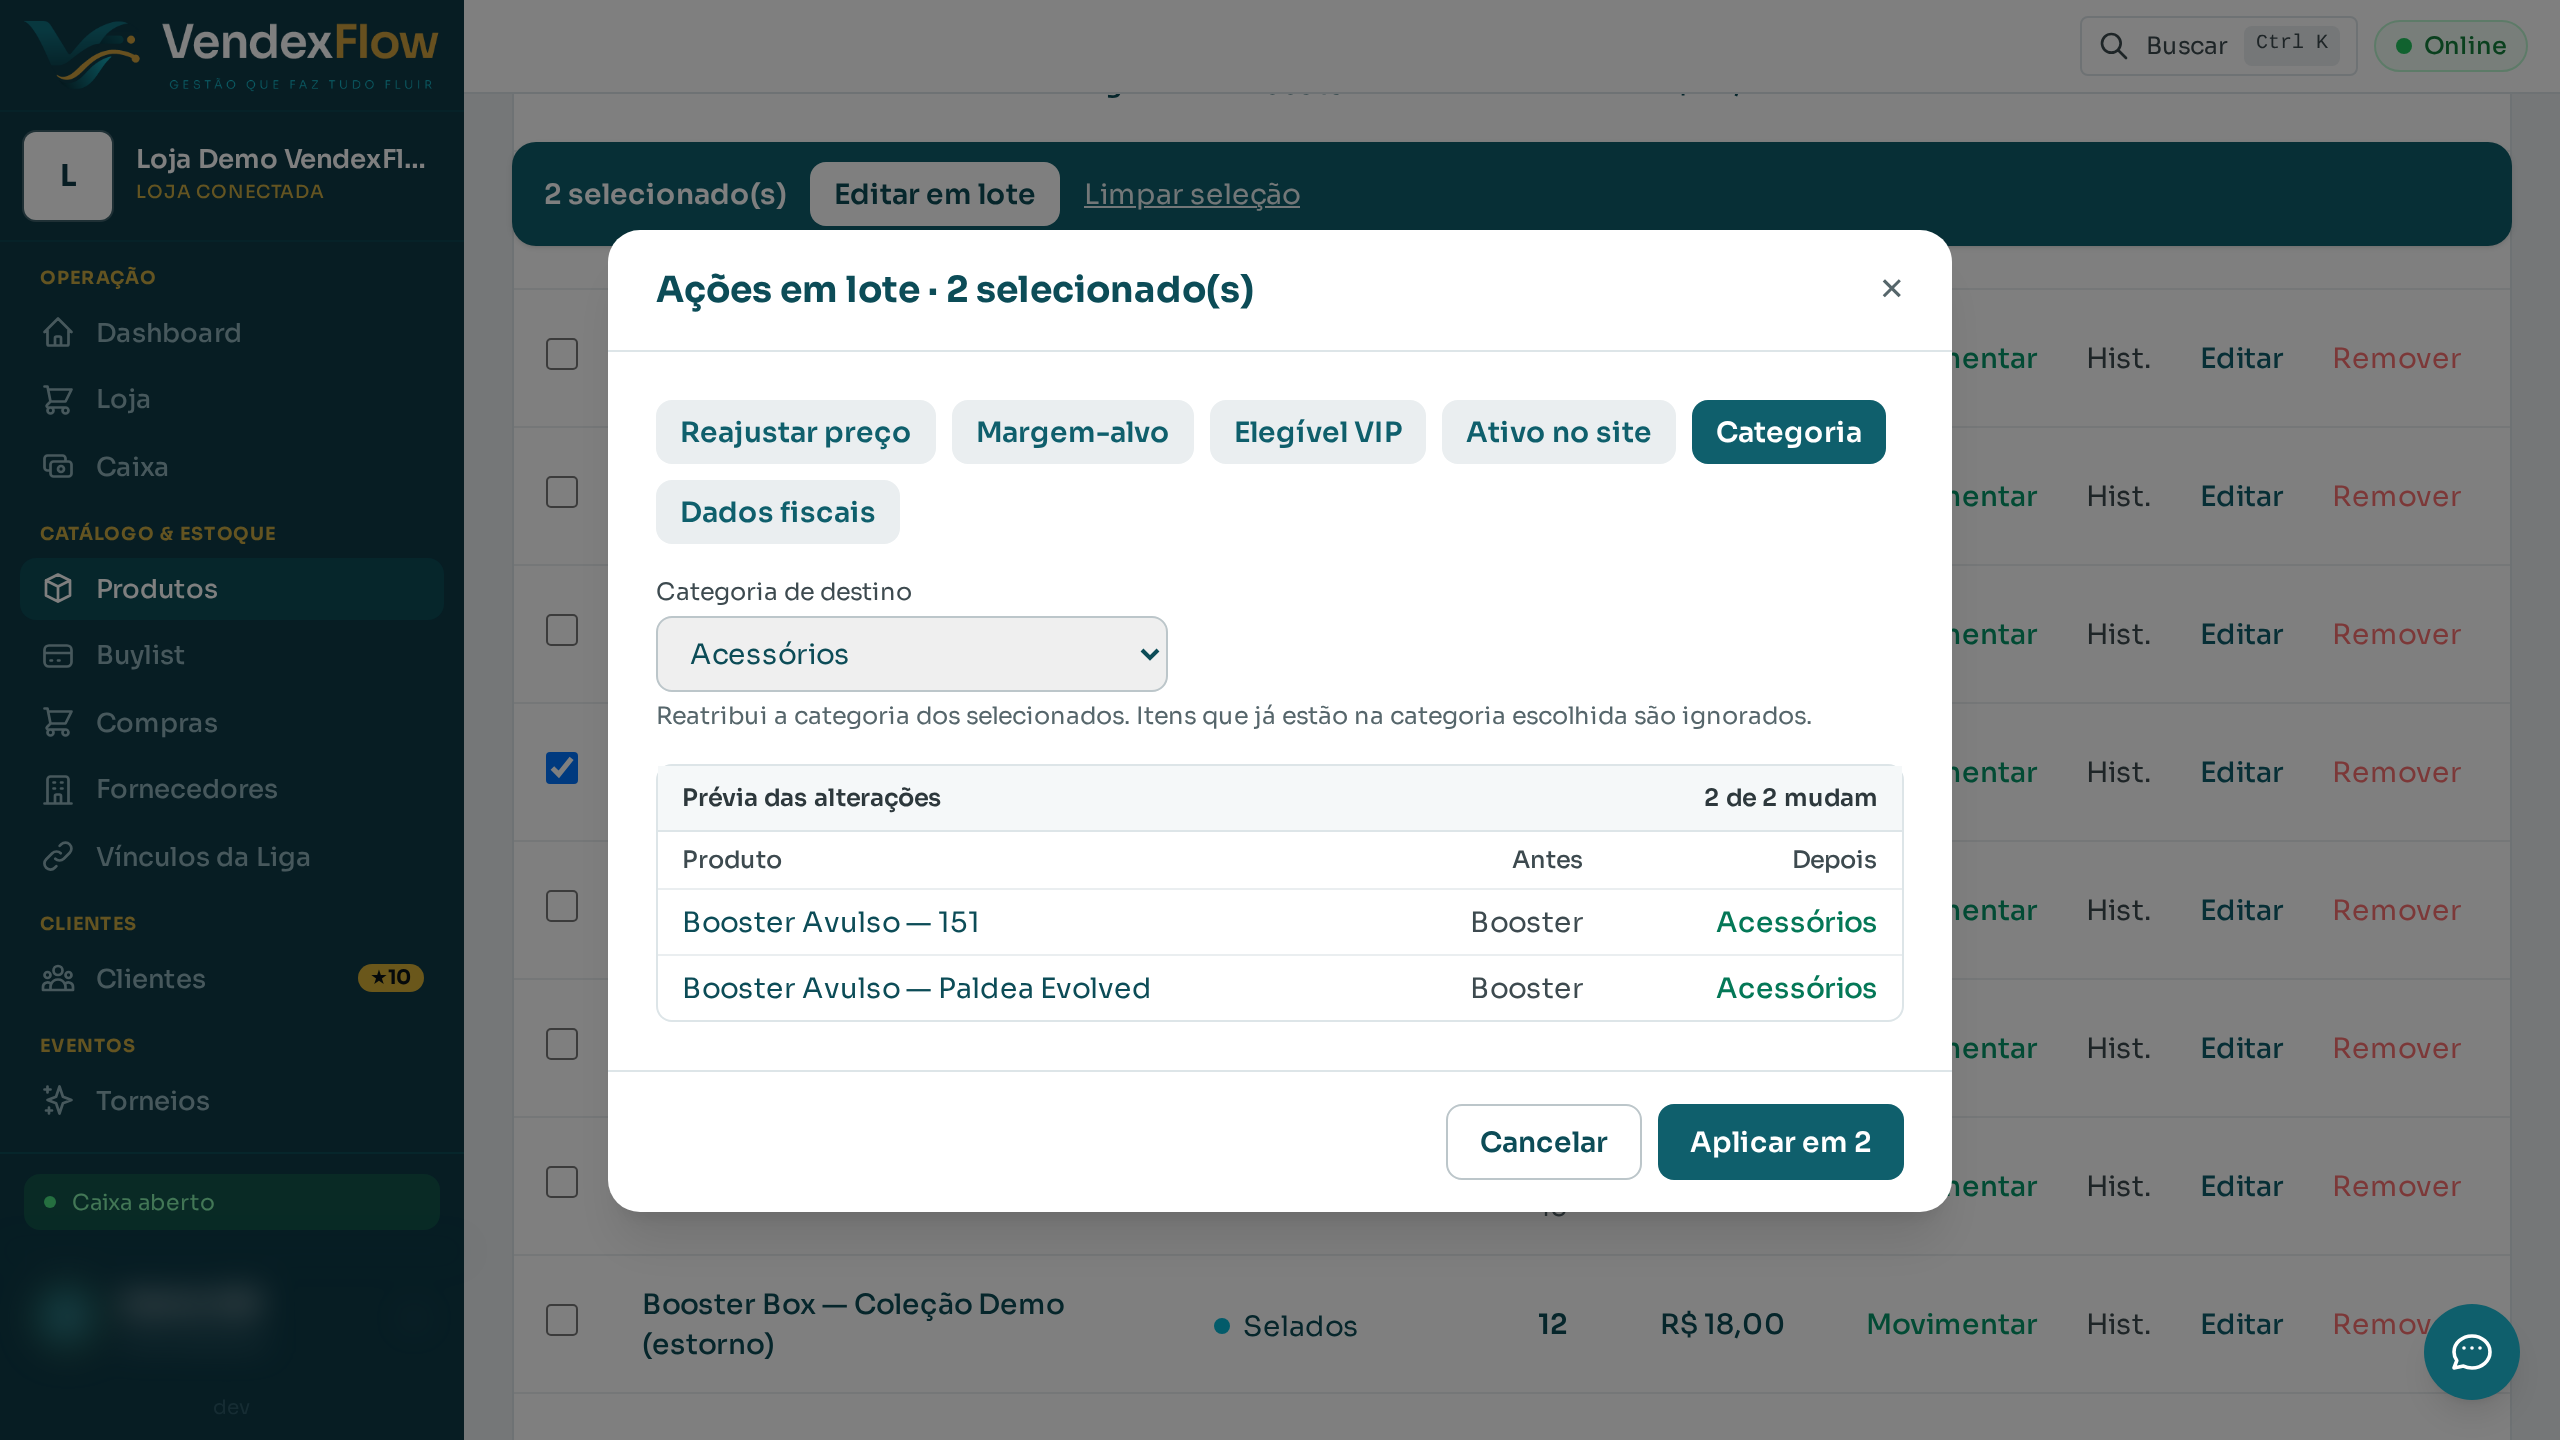The width and height of the screenshot is (2560, 1440).
Task: Click Hist. in the first product row
Action: 2118,358
